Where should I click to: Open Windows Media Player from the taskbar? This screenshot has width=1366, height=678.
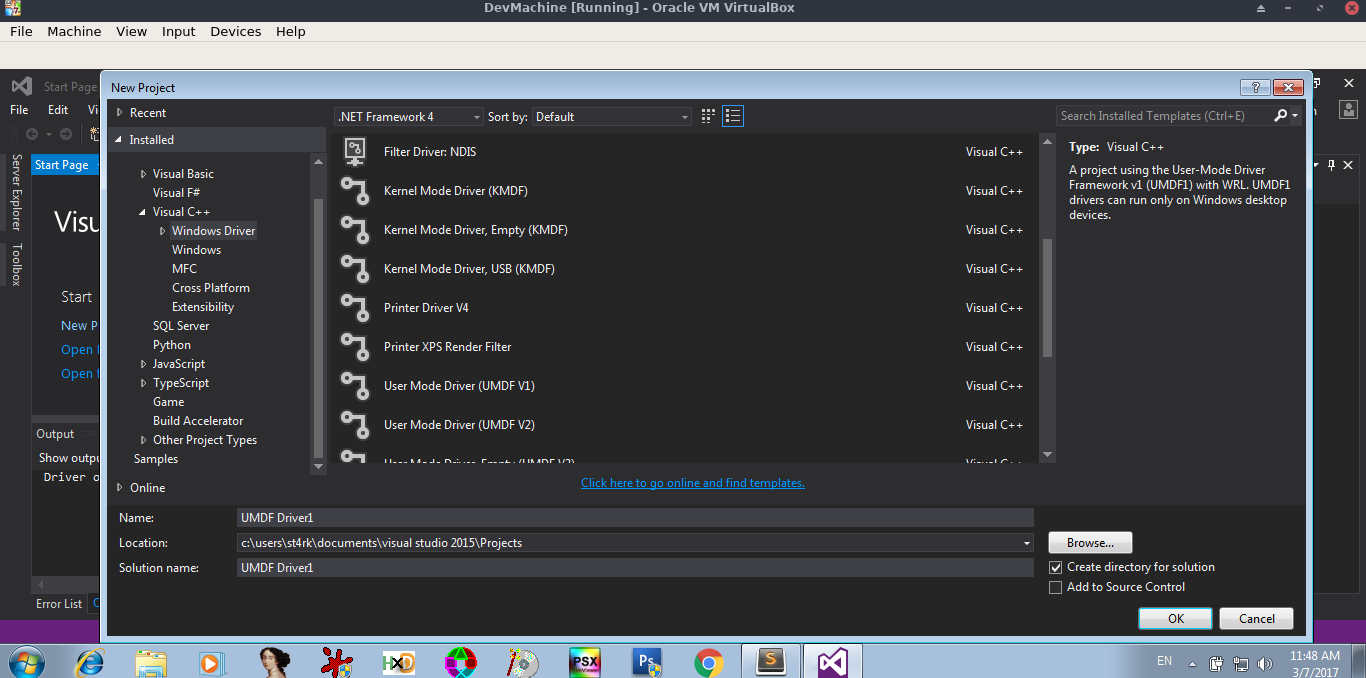210,662
